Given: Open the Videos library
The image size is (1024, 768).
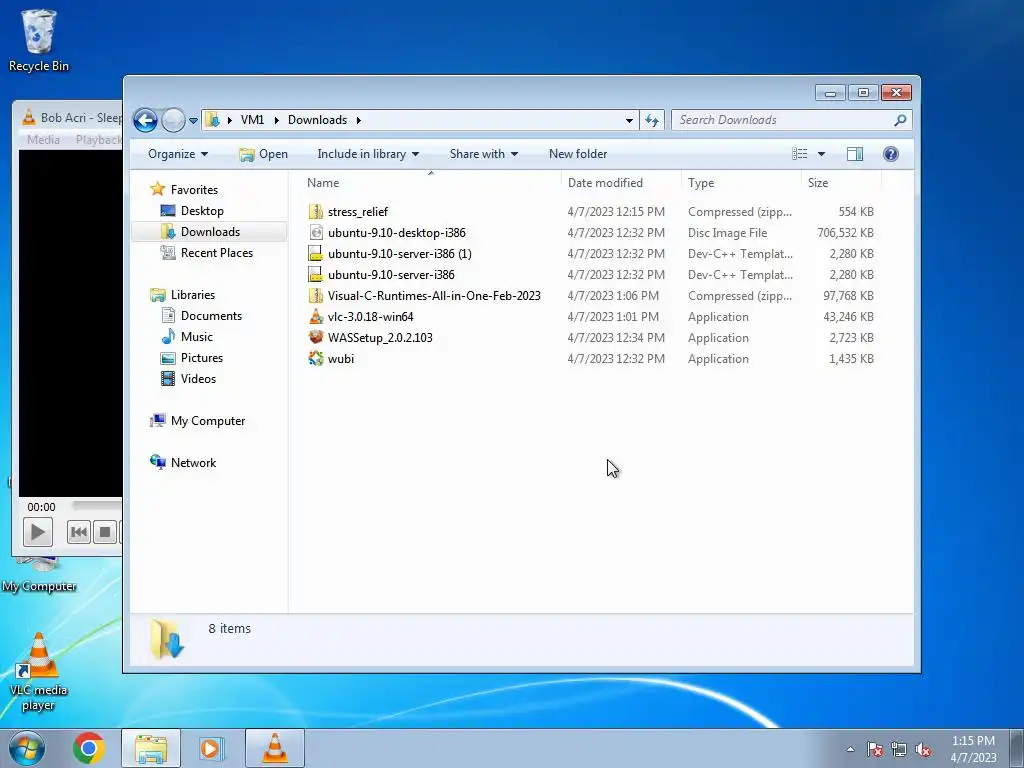Looking at the screenshot, I should (x=198, y=379).
